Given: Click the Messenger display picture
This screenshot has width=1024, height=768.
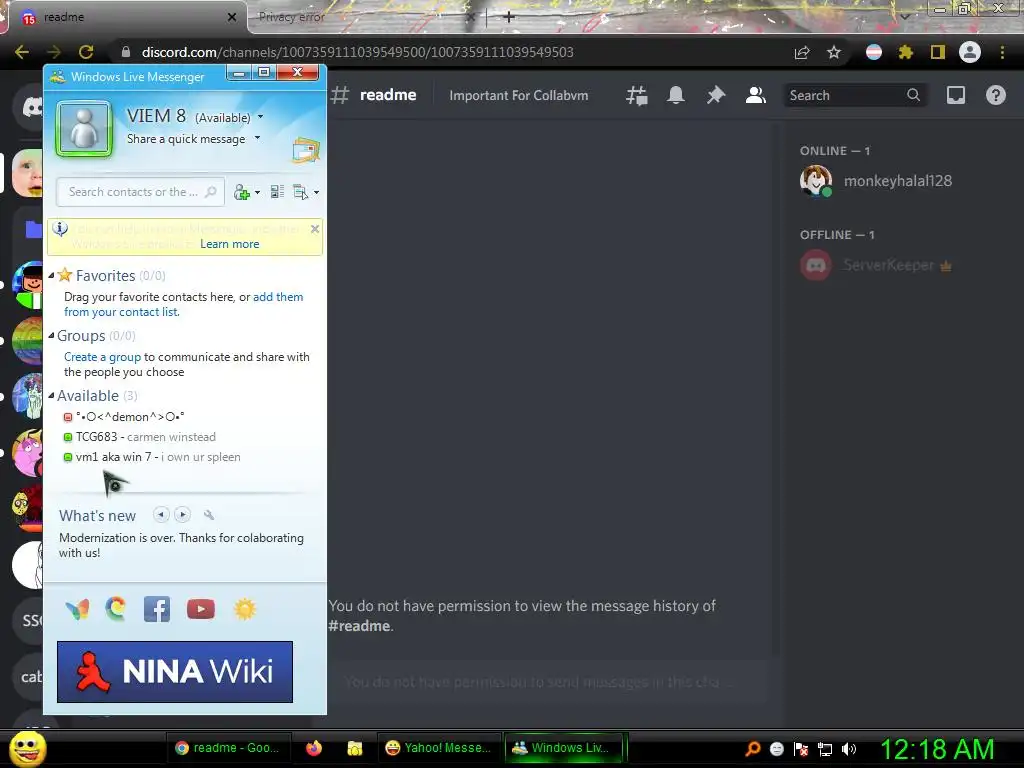Looking at the screenshot, I should 84,129.
